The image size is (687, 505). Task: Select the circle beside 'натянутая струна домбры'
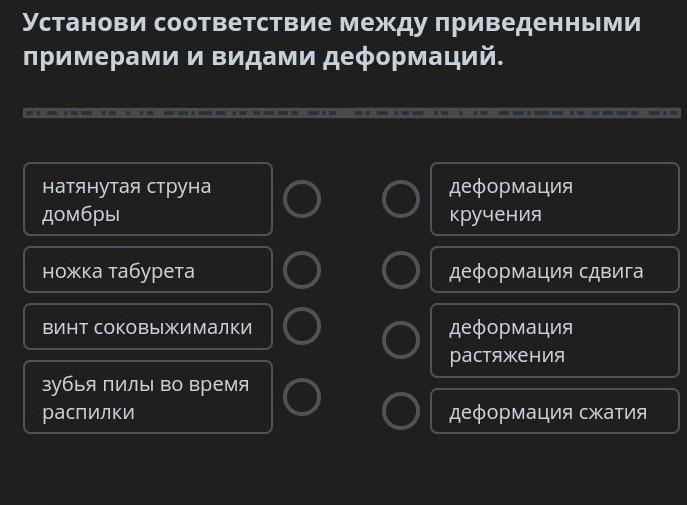[x=302, y=199]
